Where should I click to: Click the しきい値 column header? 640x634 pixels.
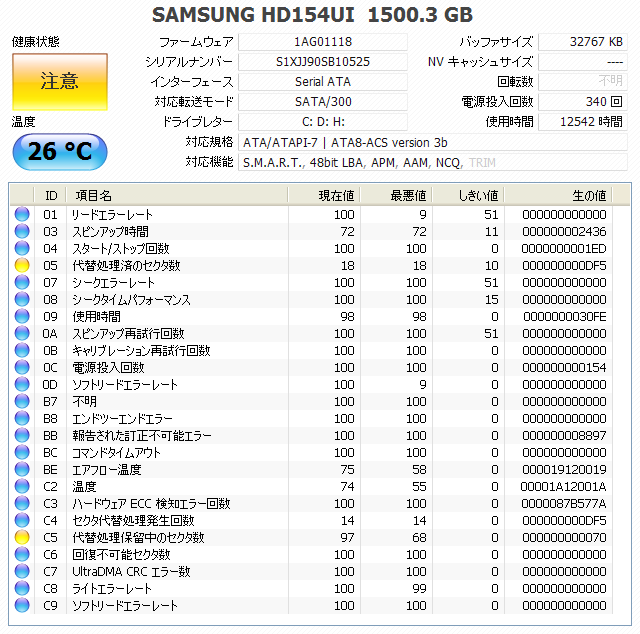[468, 196]
